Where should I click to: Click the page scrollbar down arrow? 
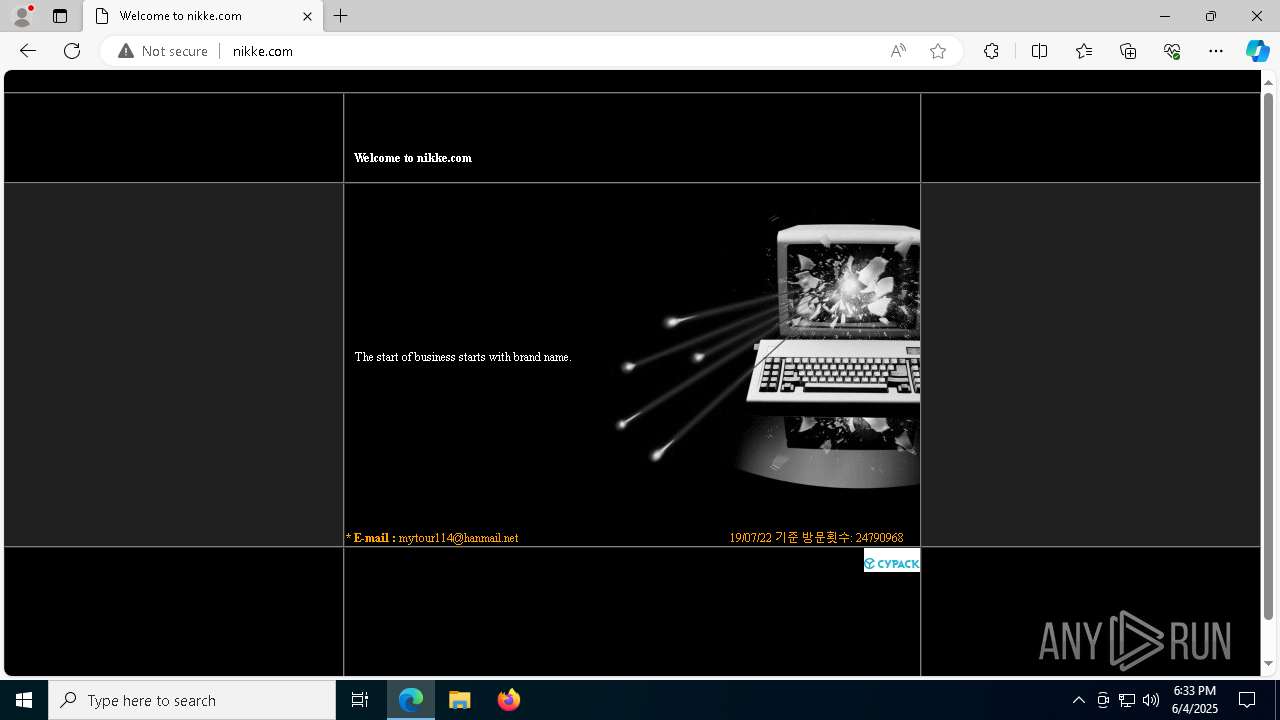[1269, 663]
